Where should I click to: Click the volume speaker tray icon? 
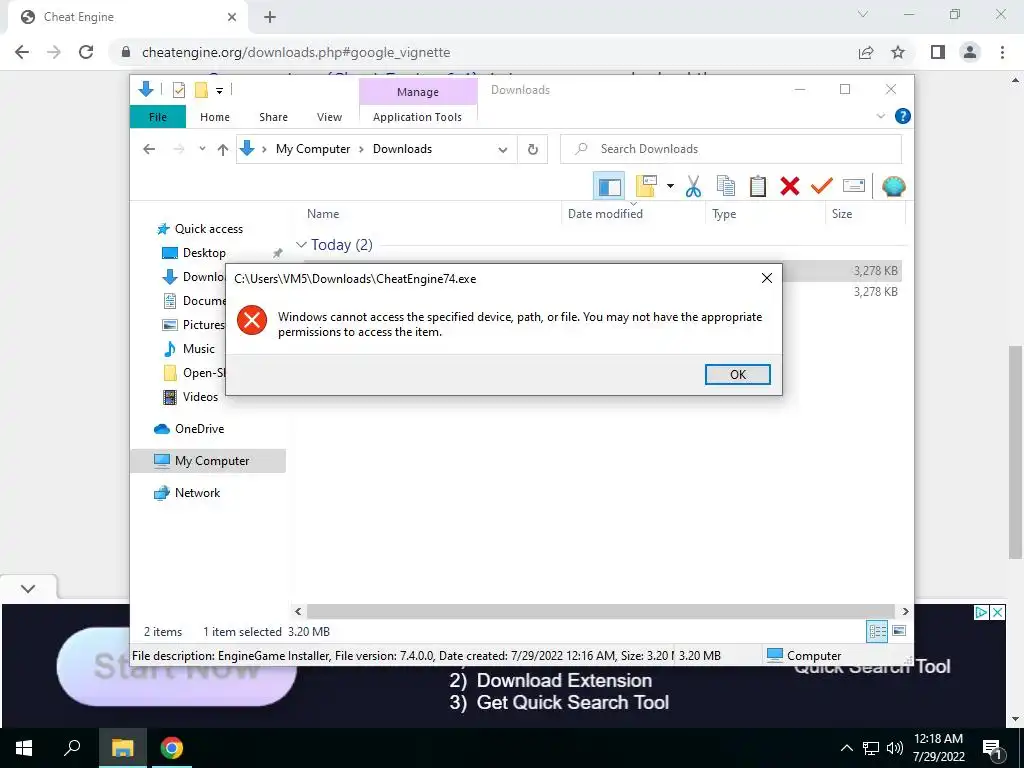(895, 748)
